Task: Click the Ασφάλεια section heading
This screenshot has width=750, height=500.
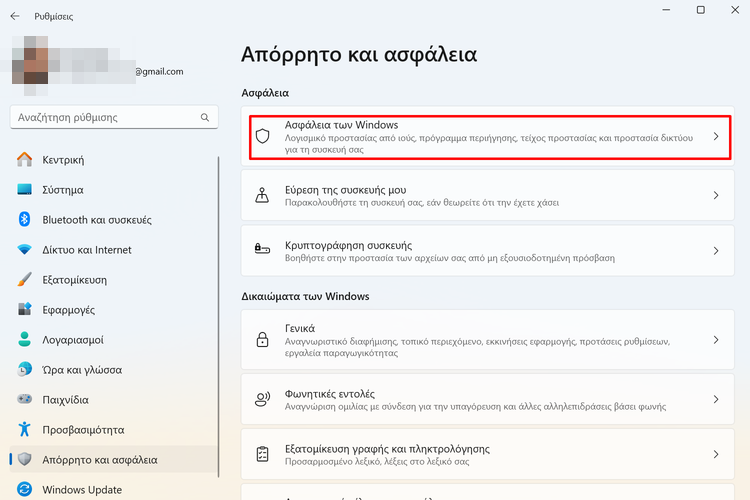Action: point(265,93)
